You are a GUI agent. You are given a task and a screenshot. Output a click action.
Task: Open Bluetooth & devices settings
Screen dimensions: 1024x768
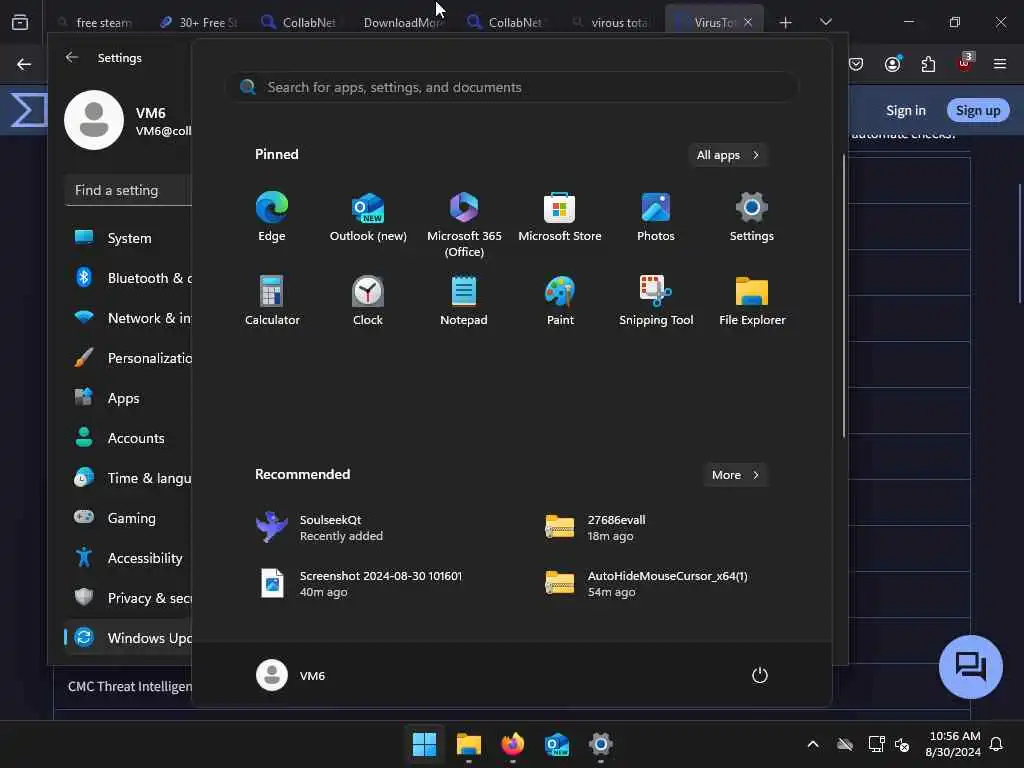point(128,278)
